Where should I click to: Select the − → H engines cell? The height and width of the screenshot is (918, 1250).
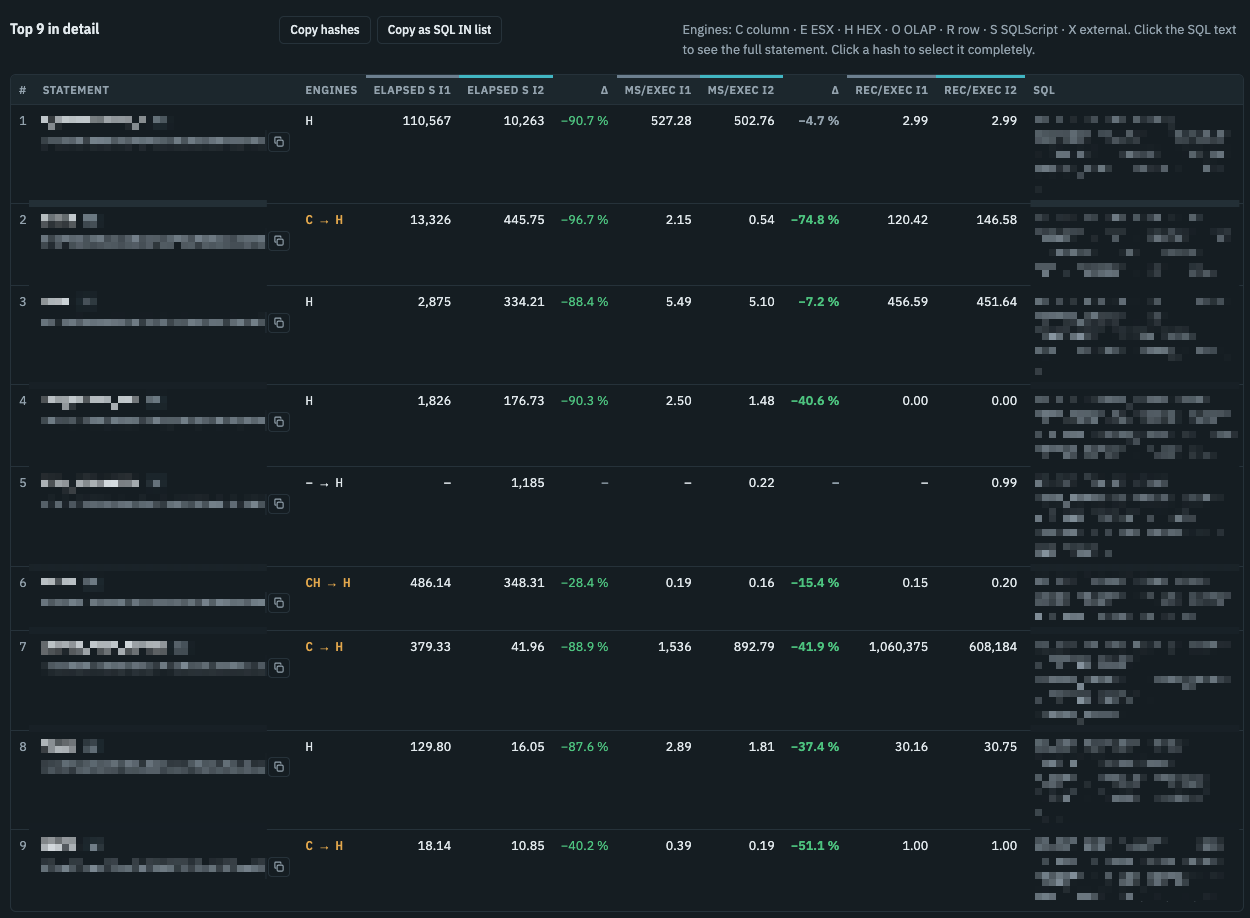pyautogui.click(x=324, y=483)
